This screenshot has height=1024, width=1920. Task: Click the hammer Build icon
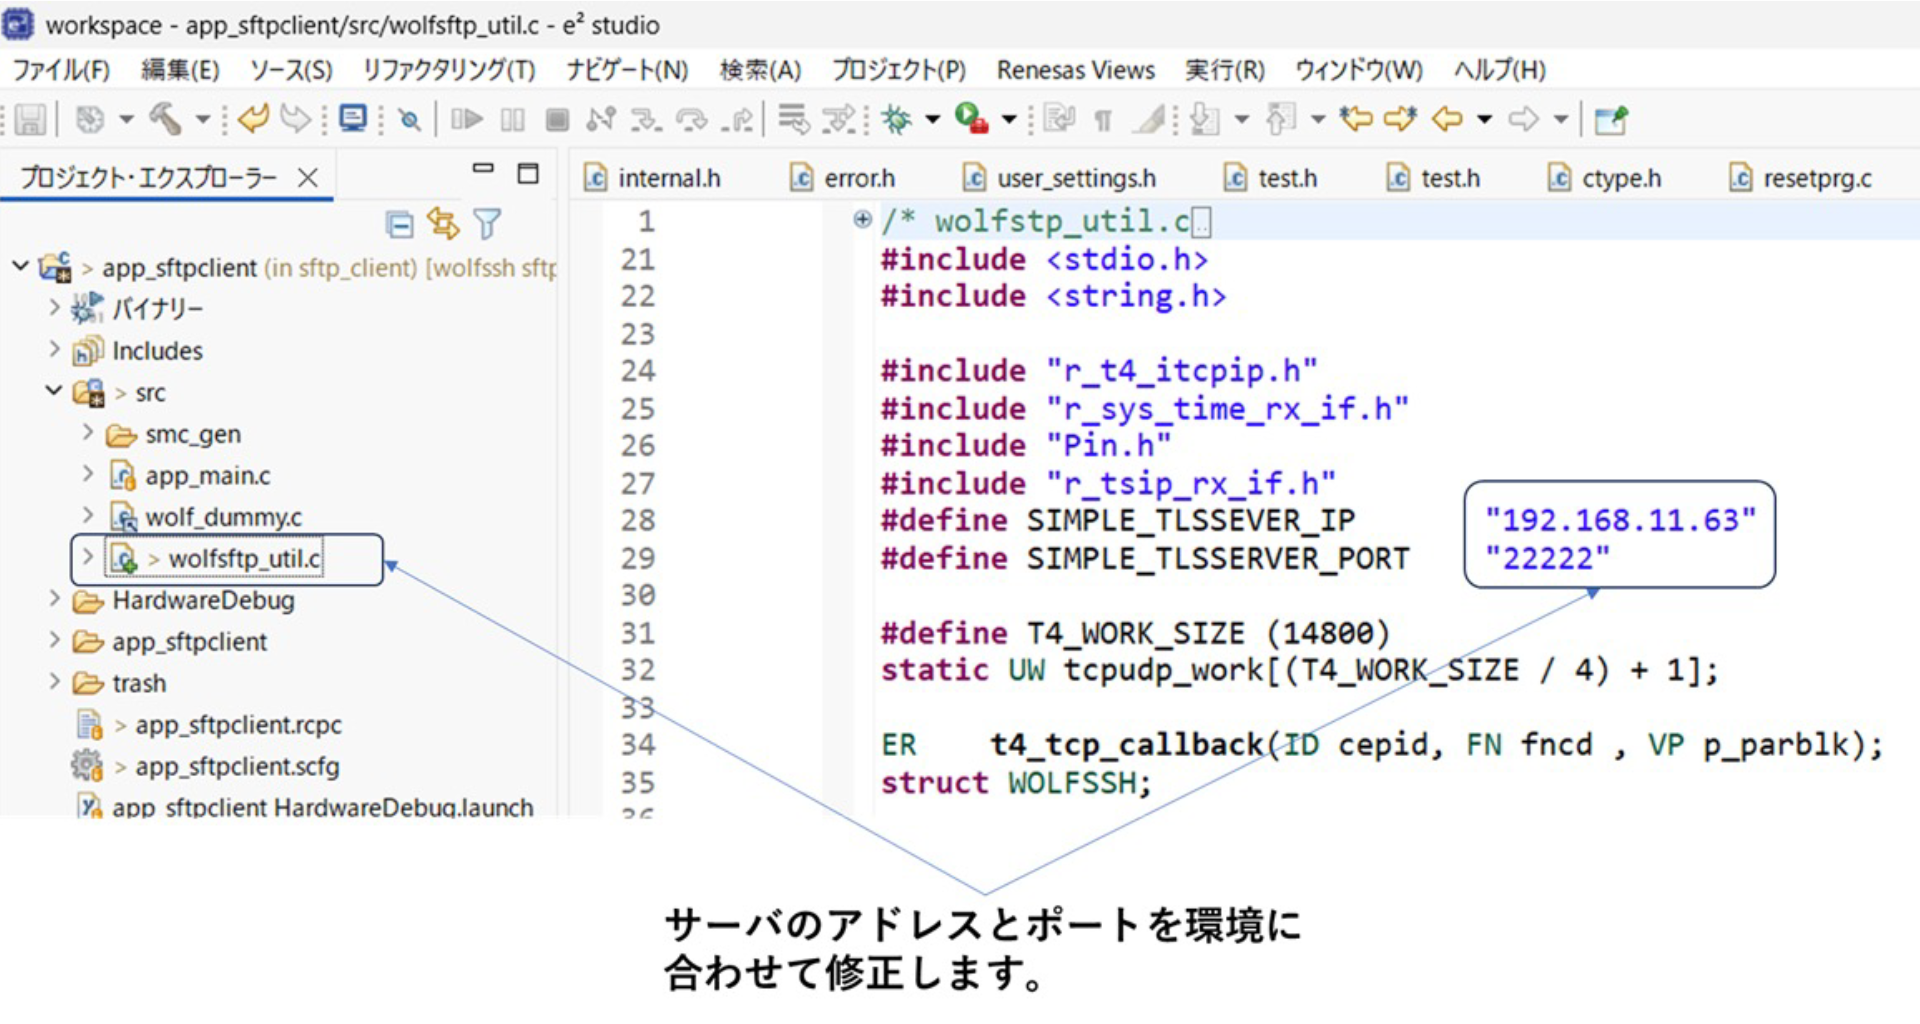coord(165,120)
